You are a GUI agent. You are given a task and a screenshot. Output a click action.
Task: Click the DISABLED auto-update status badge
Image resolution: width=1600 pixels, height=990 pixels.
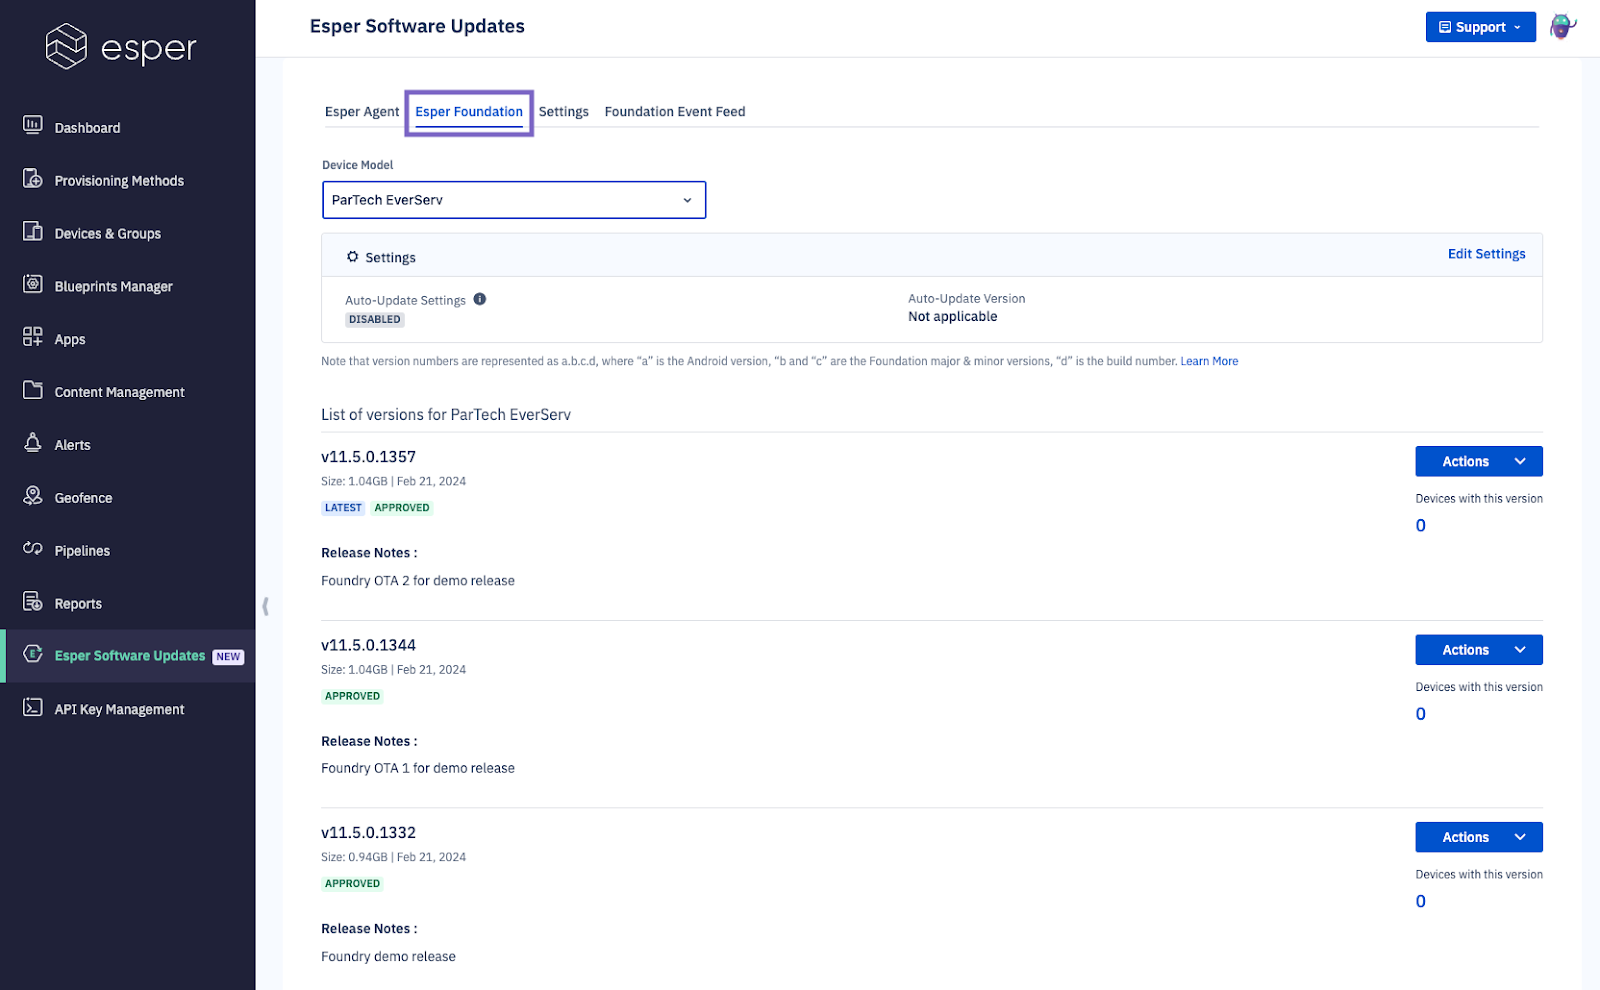(375, 320)
